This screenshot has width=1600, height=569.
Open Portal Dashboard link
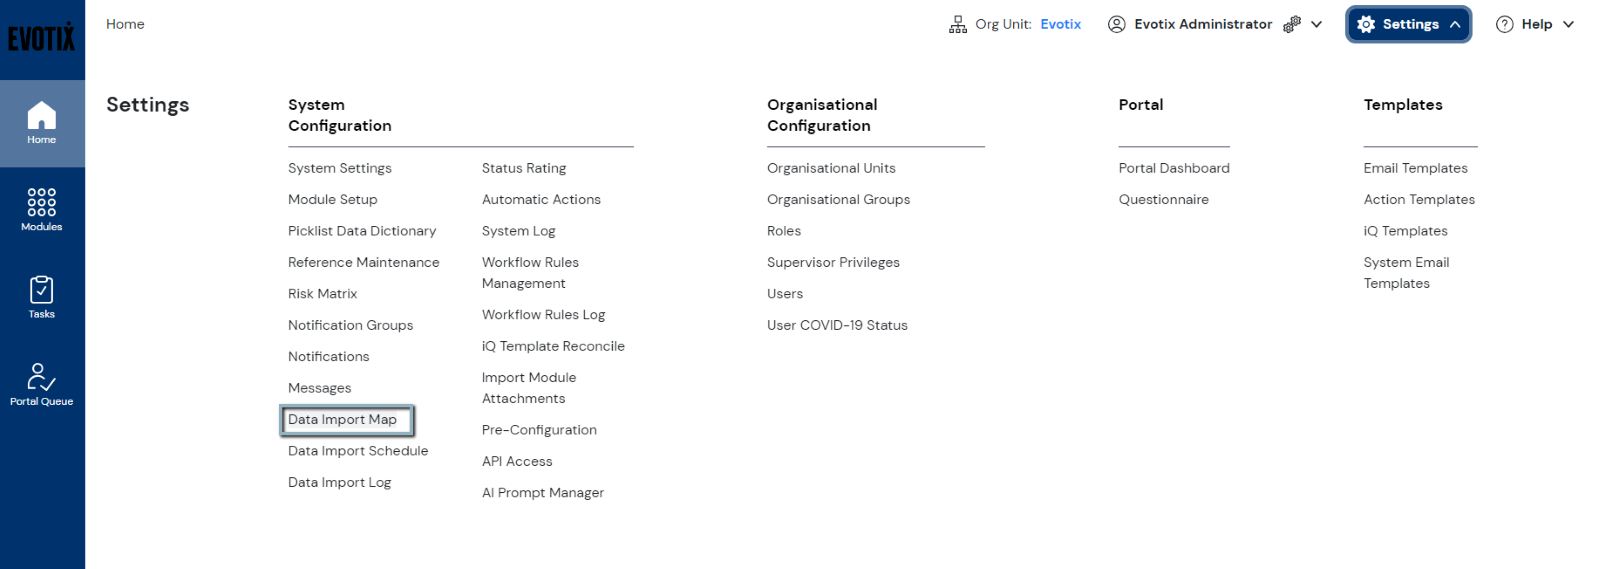pyautogui.click(x=1174, y=168)
